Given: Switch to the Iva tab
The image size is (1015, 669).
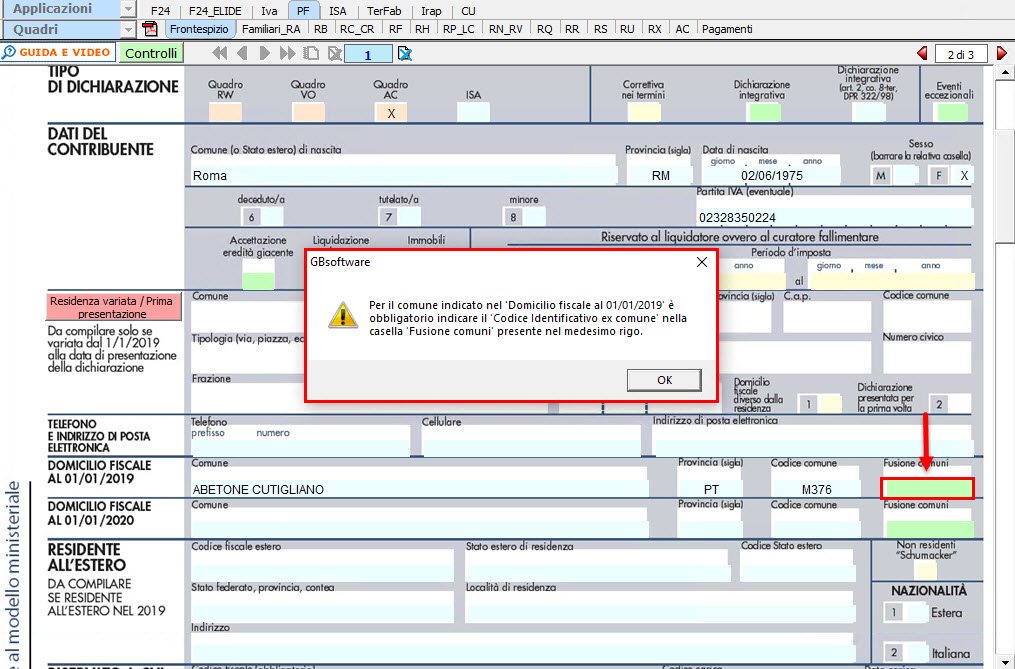Looking at the screenshot, I should pos(269,11).
